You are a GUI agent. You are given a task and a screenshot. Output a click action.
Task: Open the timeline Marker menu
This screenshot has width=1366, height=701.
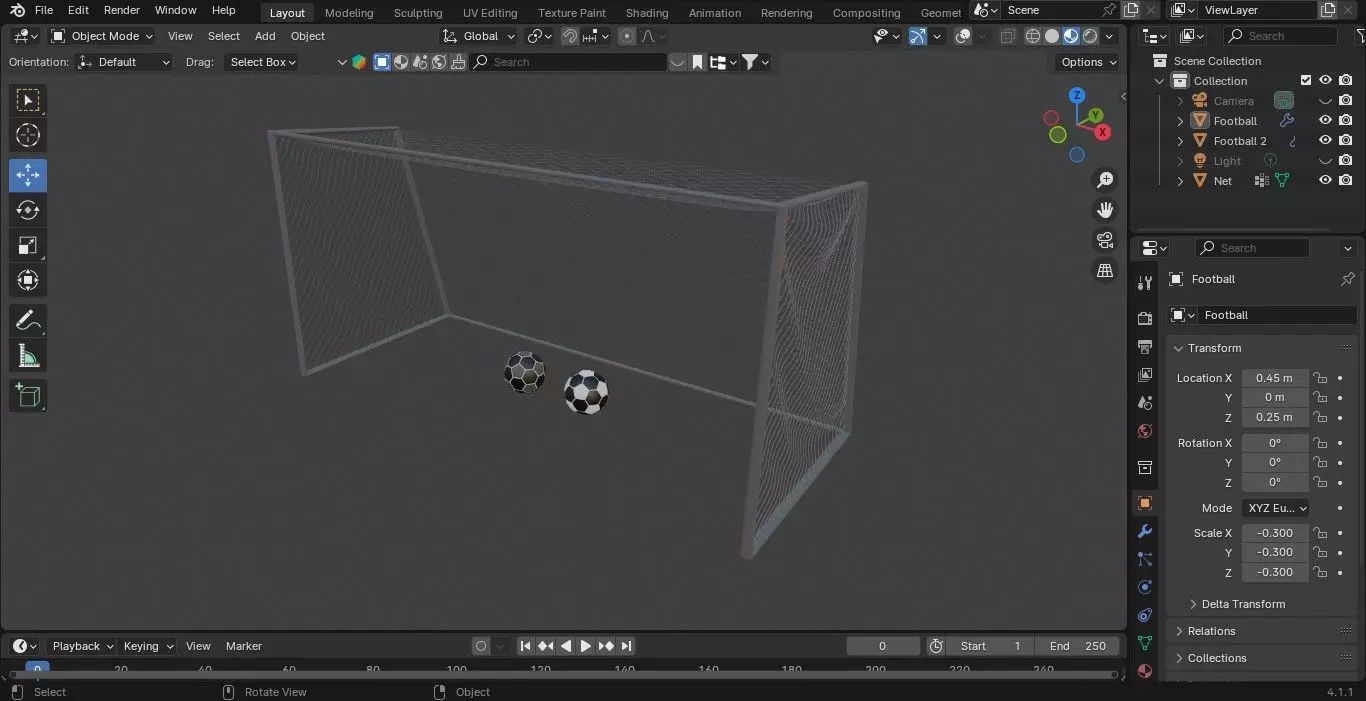point(243,646)
